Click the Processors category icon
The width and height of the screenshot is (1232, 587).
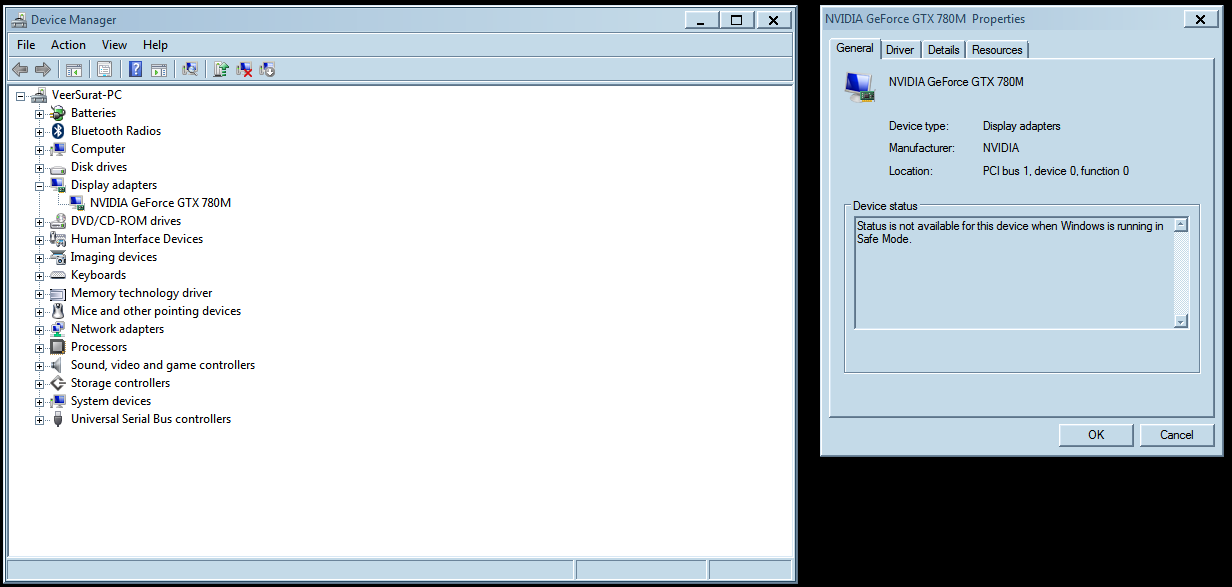pyautogui.click(x=58, y=347)
